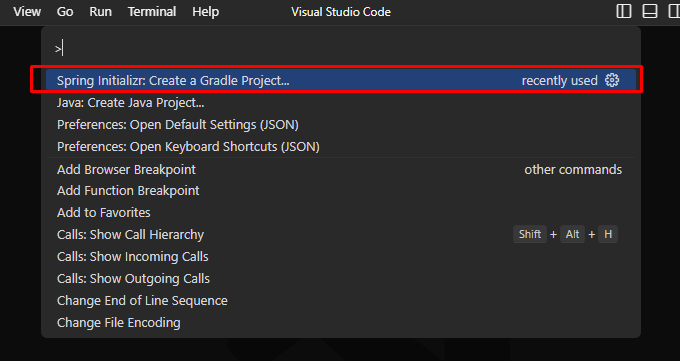680x361 pixels.
Task: Open the Help menu
Action: 206,12
